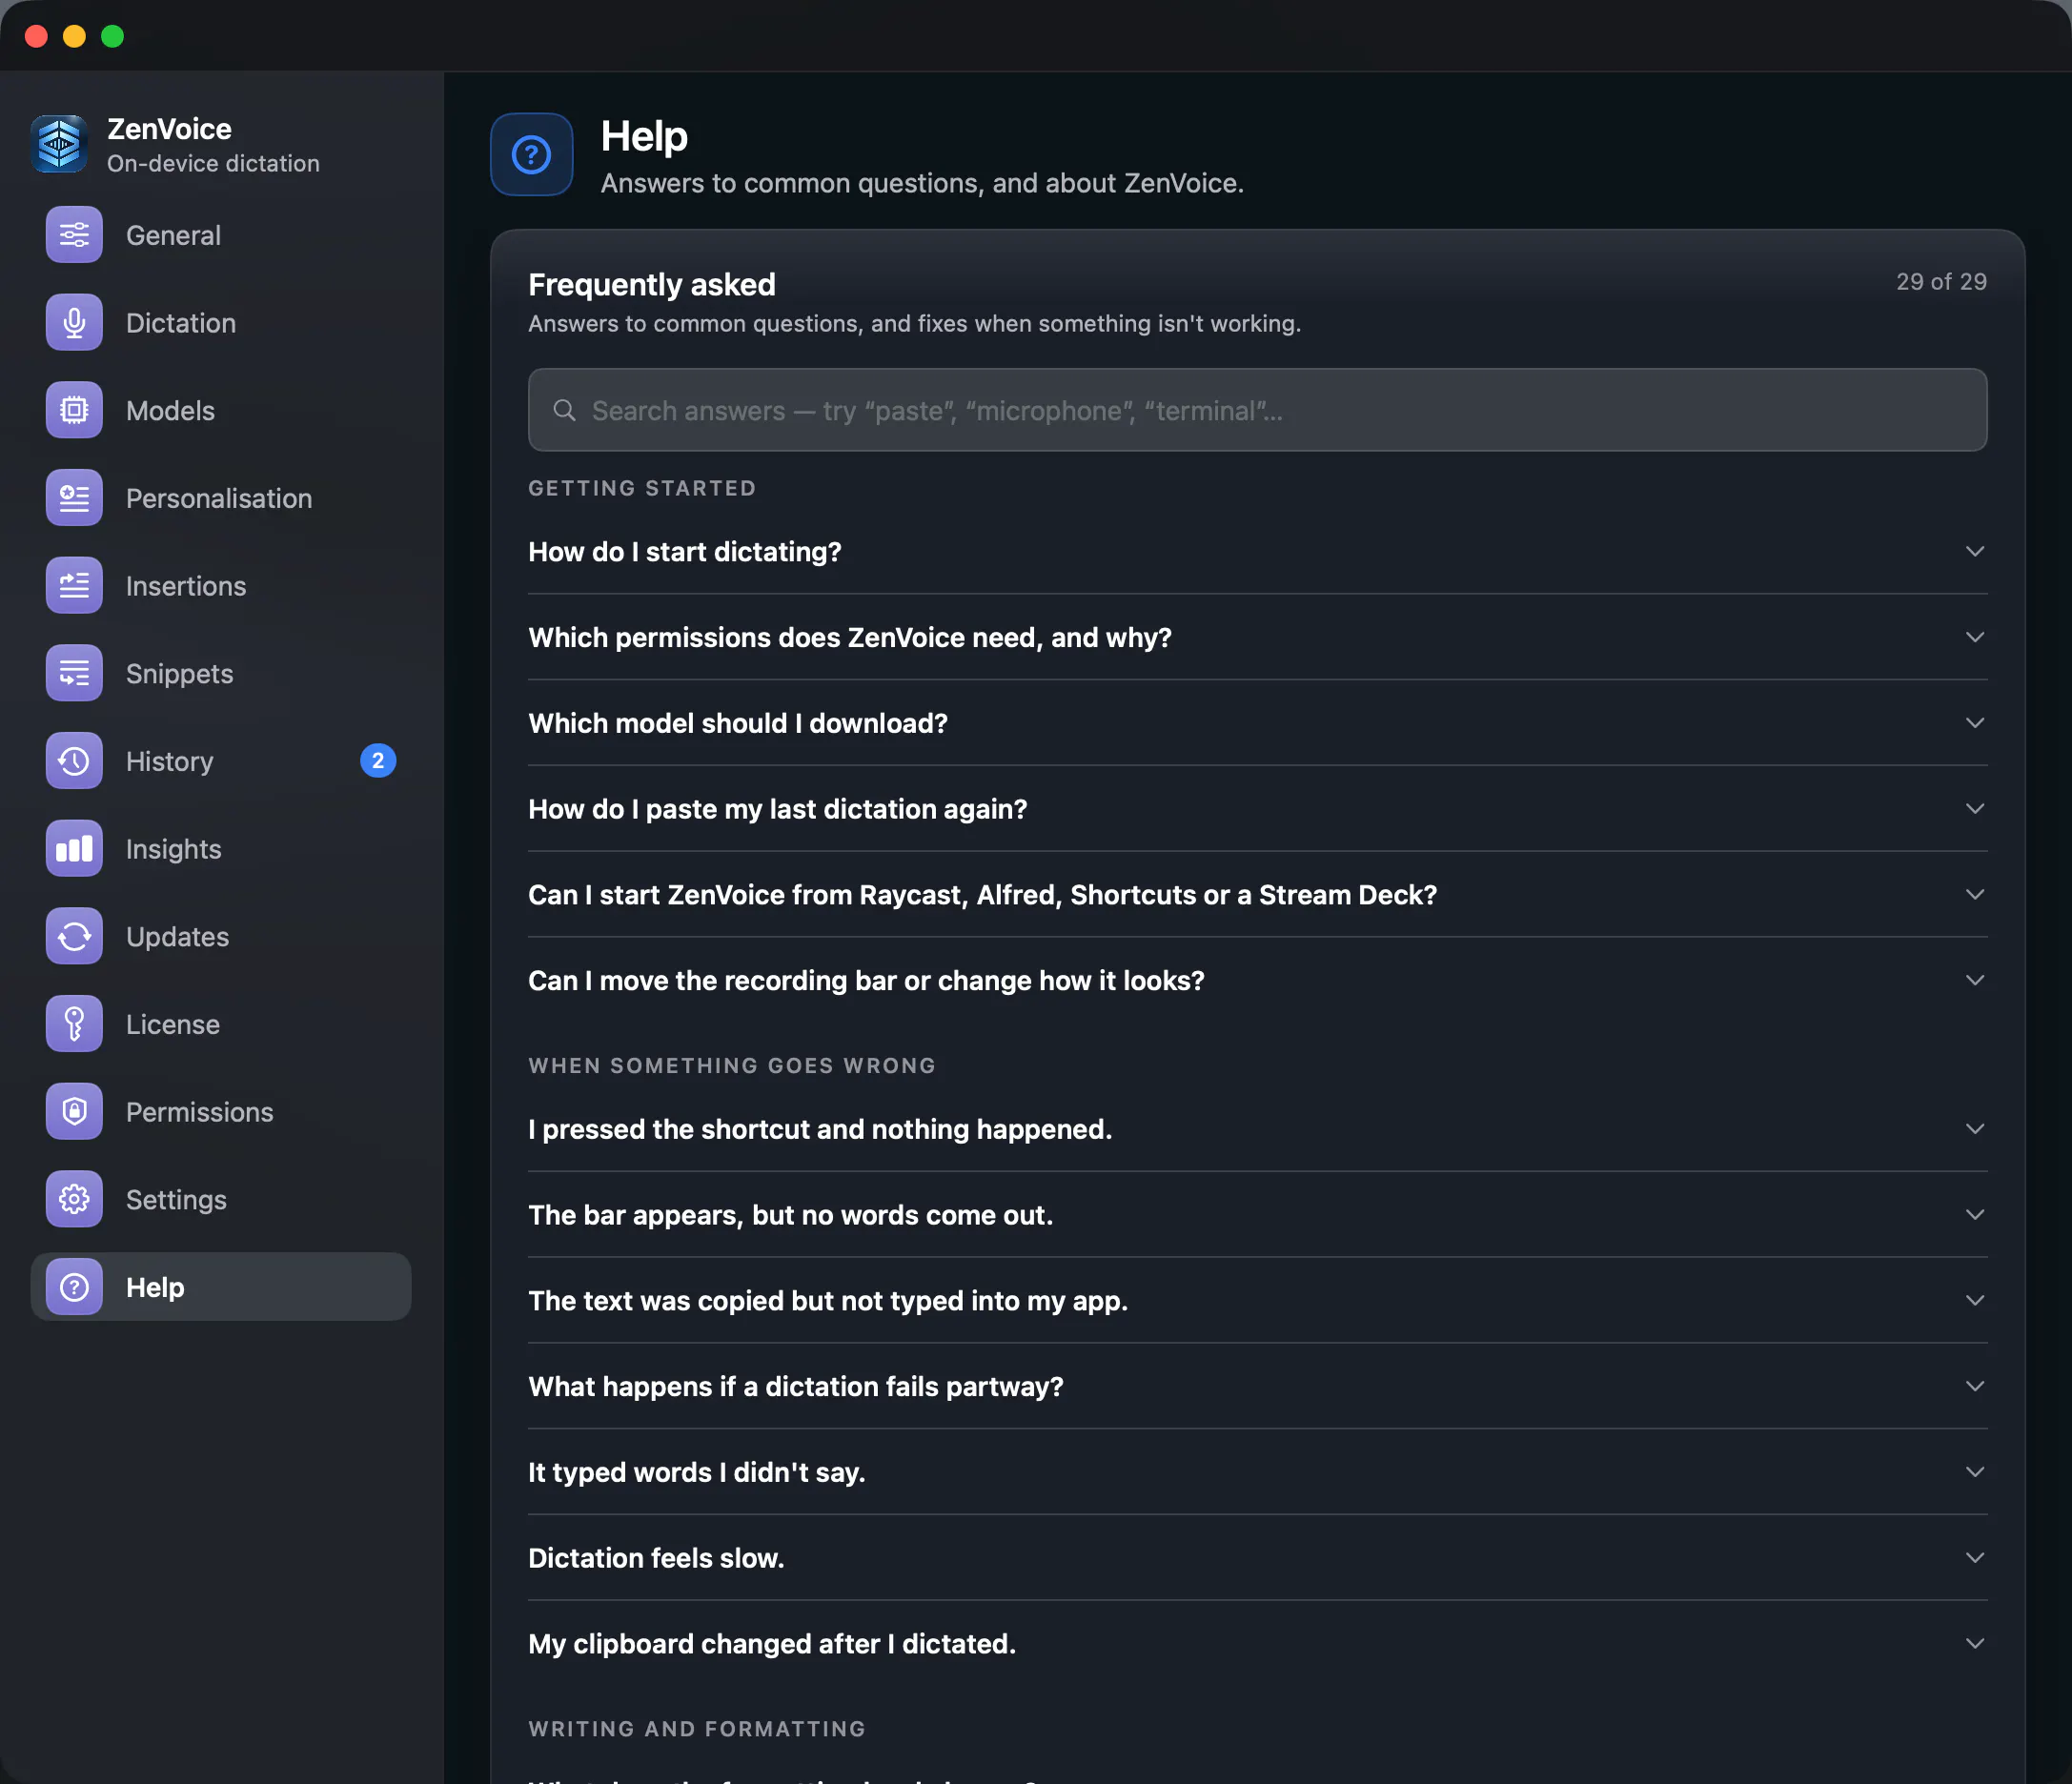
Task: Click the 'GETTING STARTED' section heading
Action: coord(642,488)
